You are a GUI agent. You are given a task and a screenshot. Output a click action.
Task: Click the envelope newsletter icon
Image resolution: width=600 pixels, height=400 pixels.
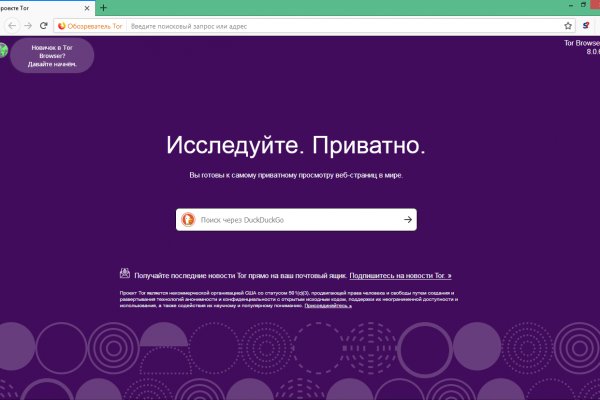[x=124, y=273]
